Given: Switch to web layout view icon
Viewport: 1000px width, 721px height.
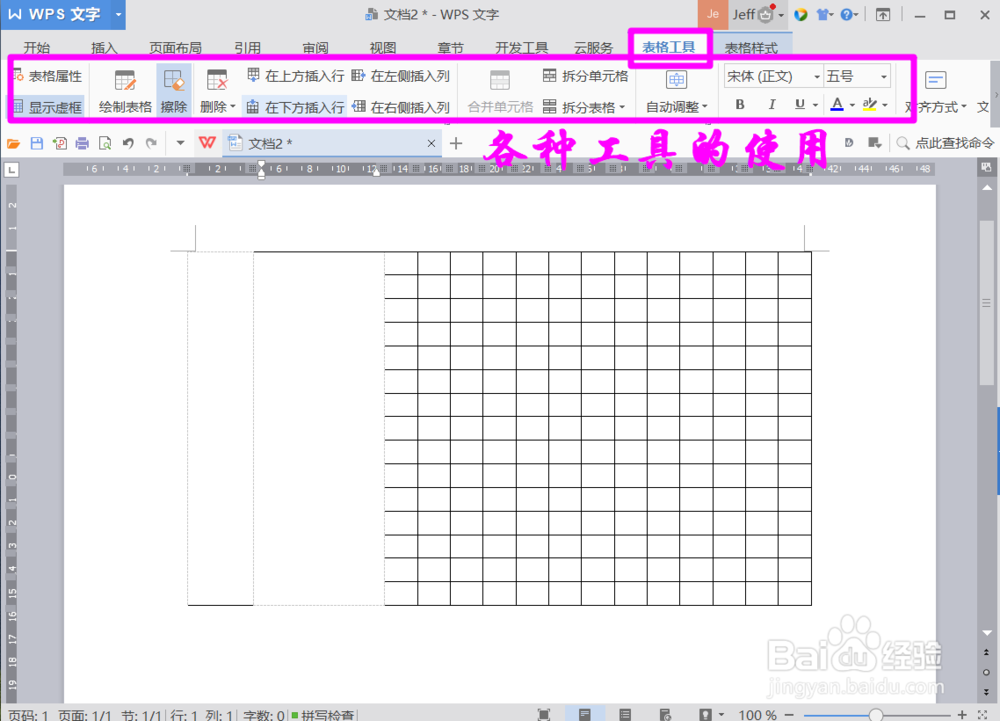Looking at the screenshot, I should [665, 715].
